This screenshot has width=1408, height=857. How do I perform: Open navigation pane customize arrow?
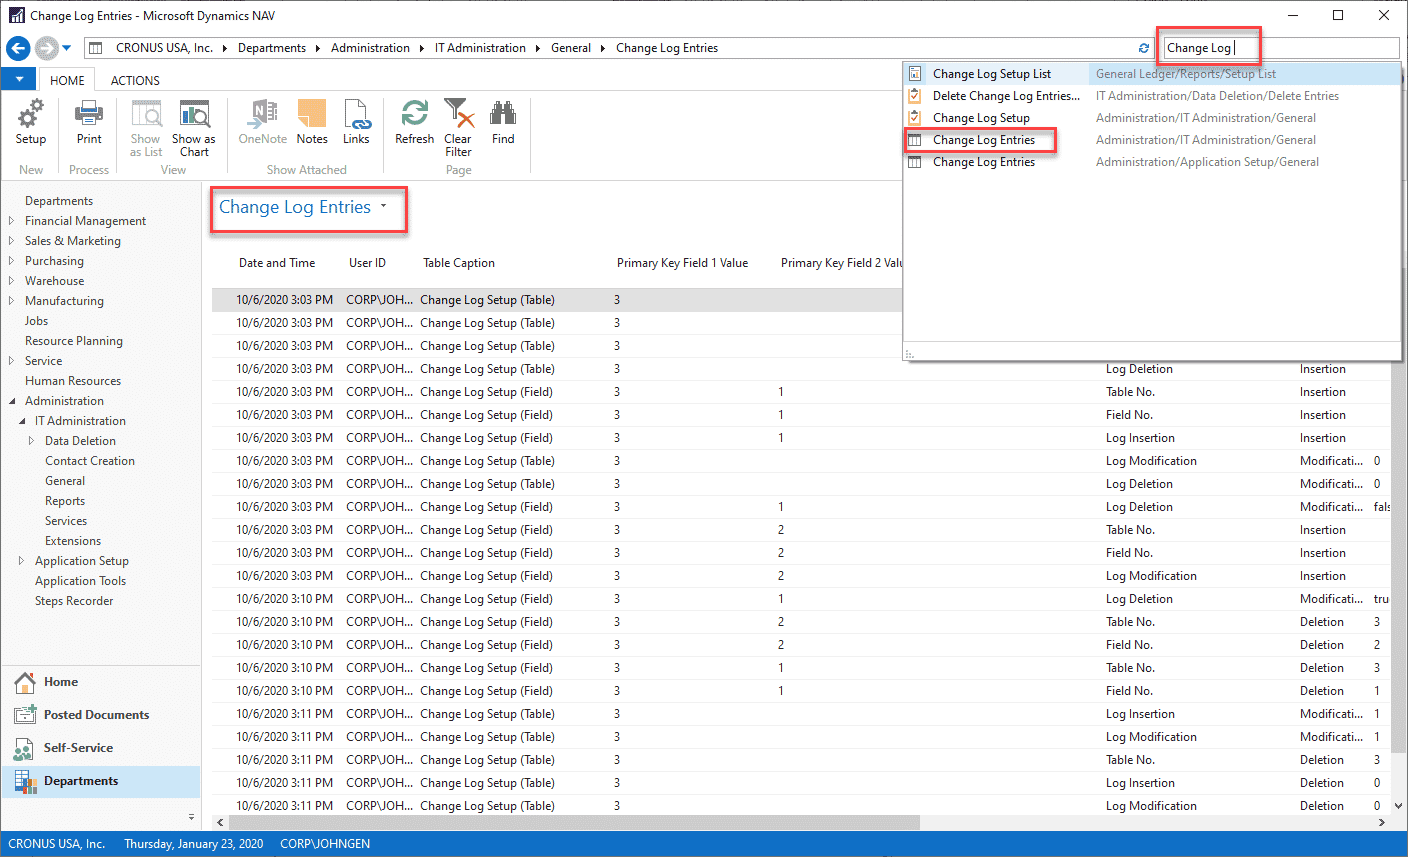[x=191, y=817]
